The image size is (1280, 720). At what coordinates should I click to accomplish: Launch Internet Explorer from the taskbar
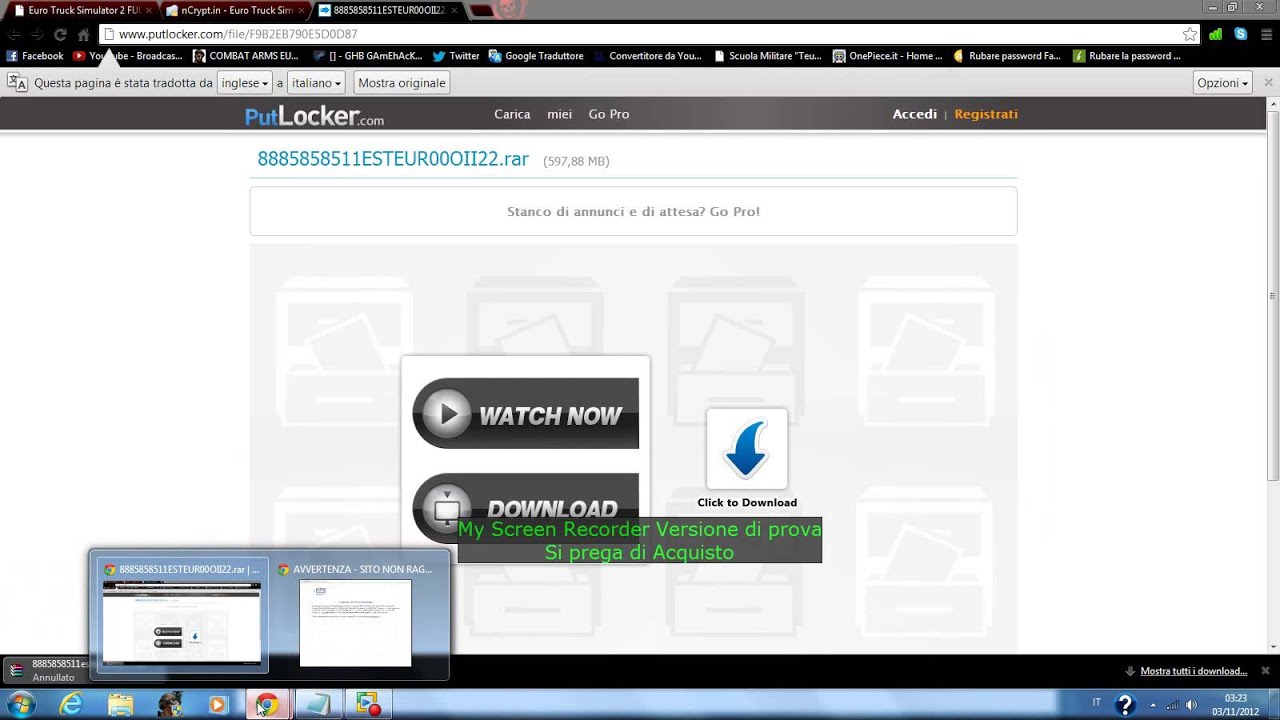point(71,704)
